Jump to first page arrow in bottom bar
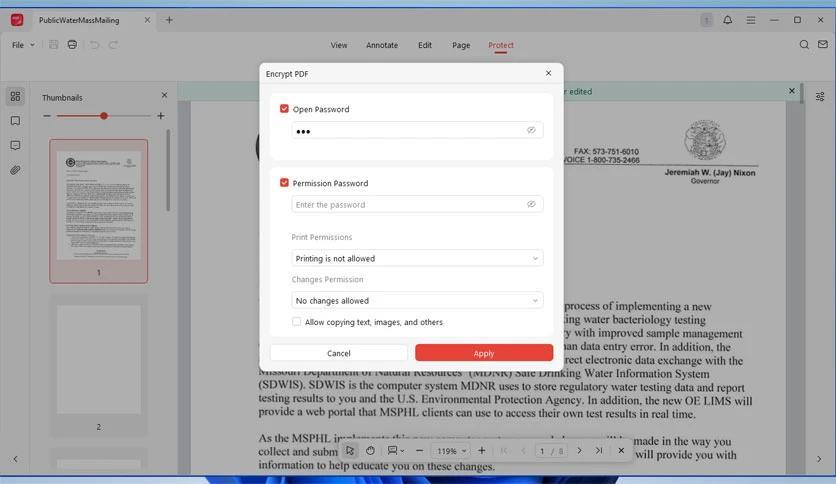The width and height of the screenshot is (836, 484). [504, 451]
